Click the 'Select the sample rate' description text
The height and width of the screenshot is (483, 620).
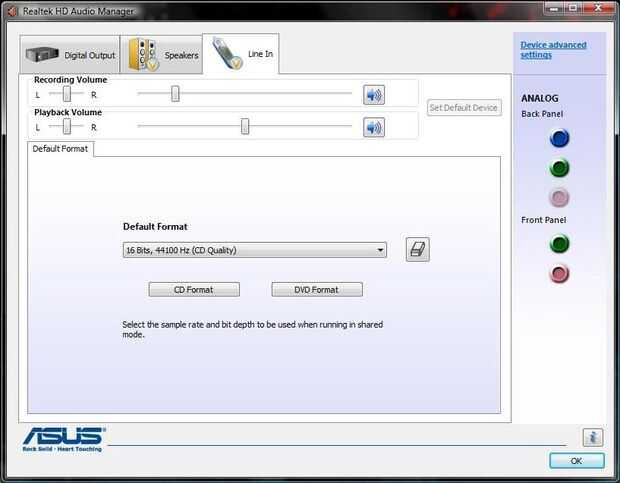tap(253, 329)
